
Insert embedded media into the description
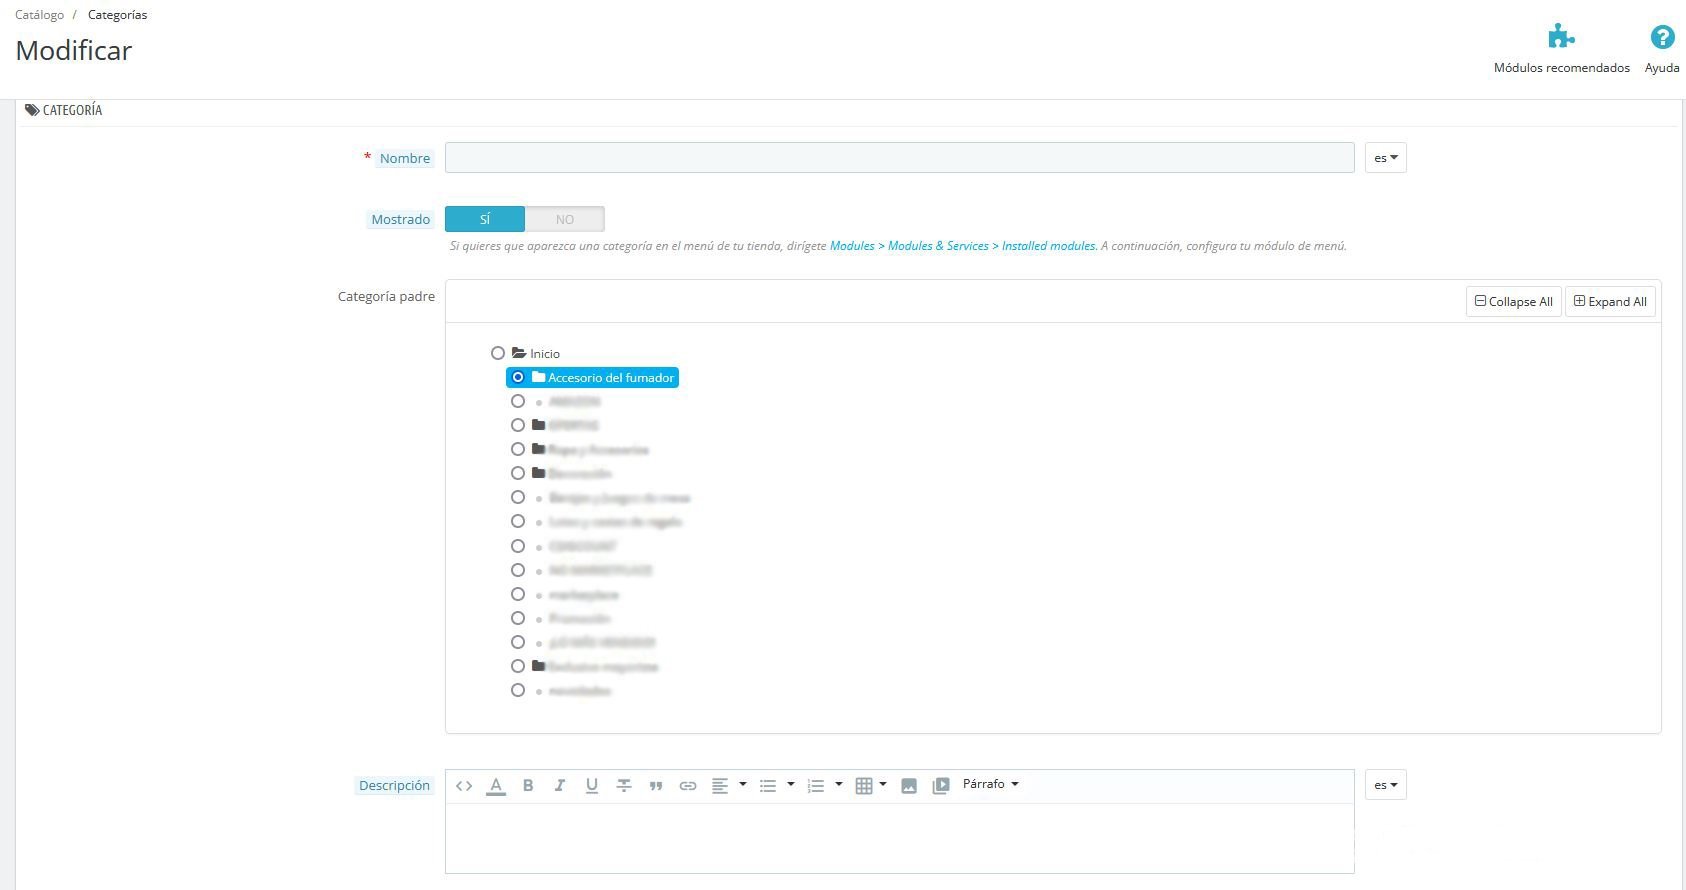coord(941,786)
